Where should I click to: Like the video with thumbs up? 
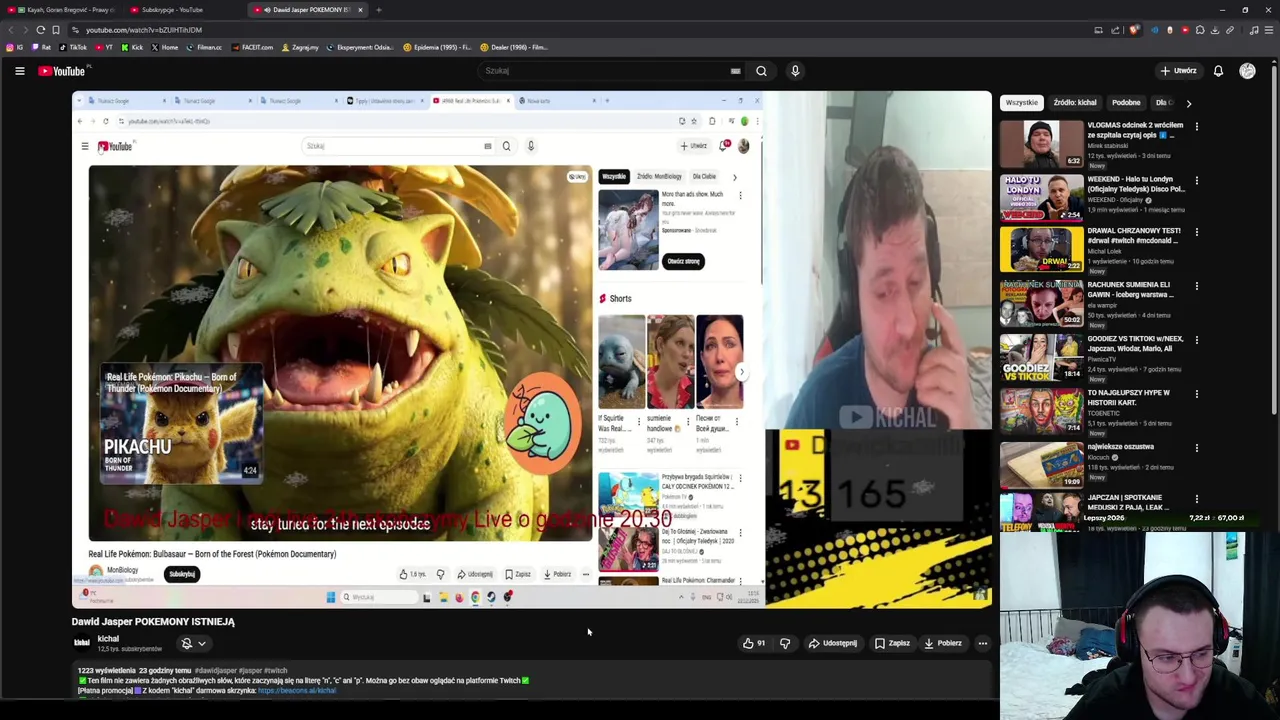click(x=754, y=643)
